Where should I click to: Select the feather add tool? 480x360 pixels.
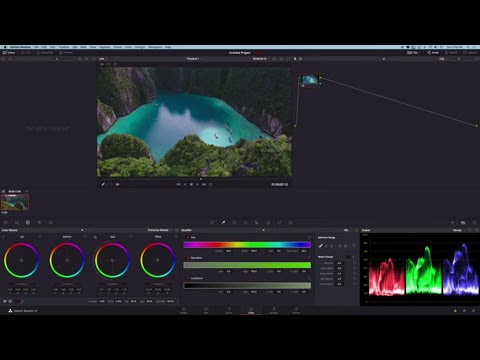point(346,246)
